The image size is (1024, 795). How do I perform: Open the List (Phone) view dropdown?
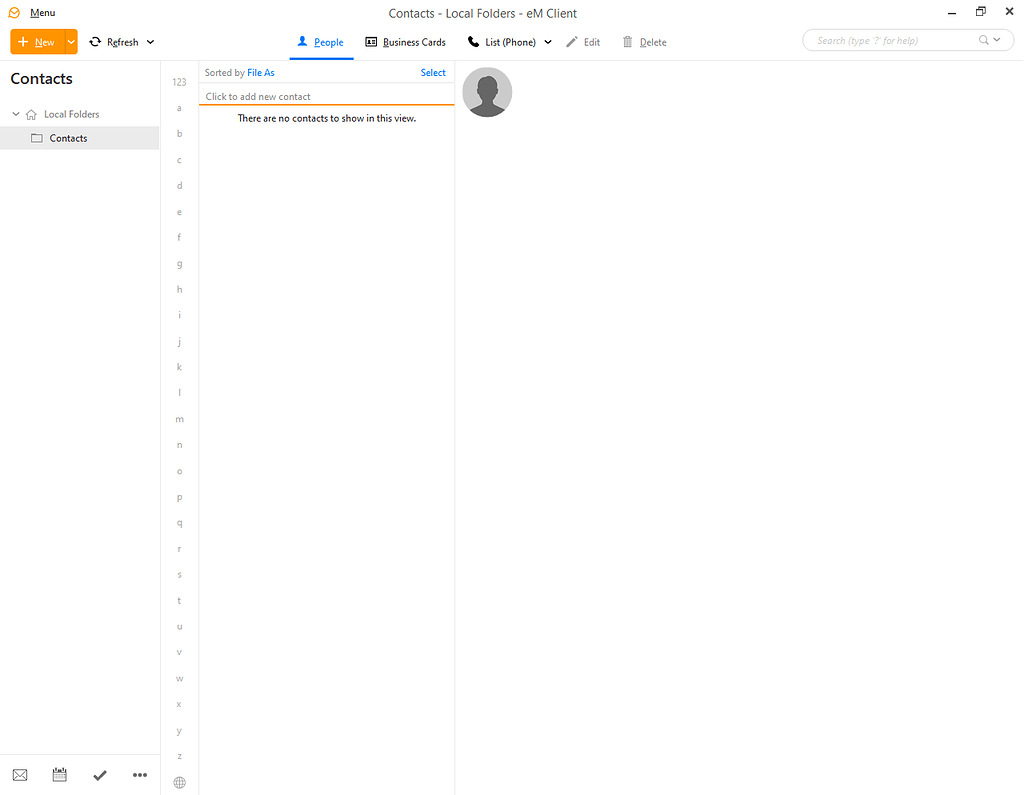pyautogui.click(x=547, y=42)
